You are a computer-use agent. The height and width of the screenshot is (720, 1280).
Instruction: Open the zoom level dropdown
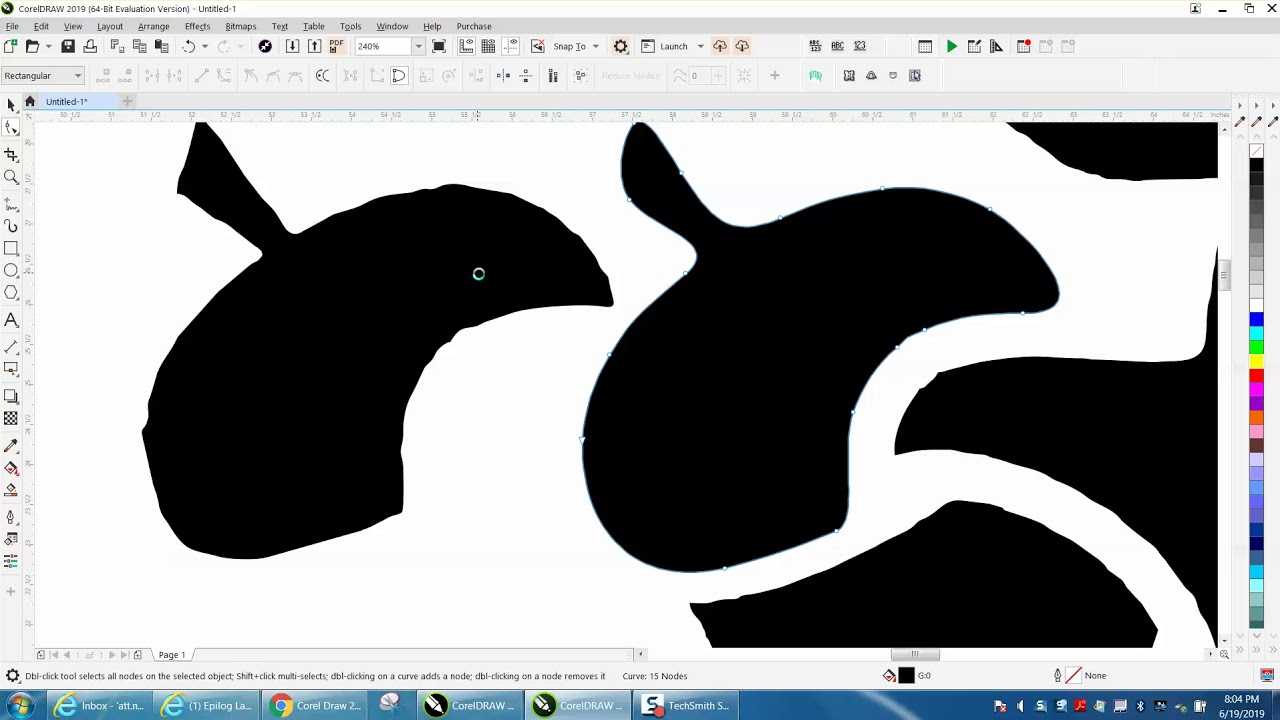point(418,46)
